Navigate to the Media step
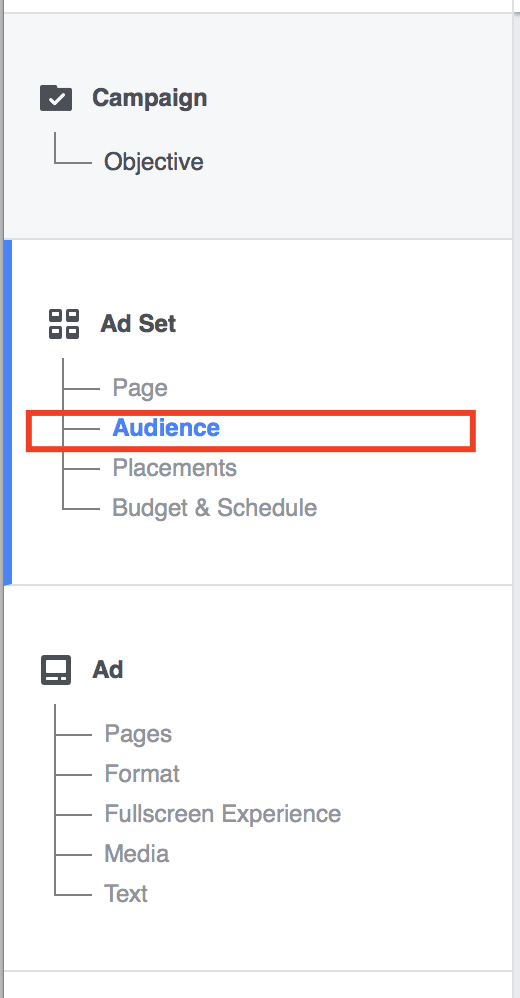The width and height of the screenshot is (520, 998). [x=137, y=854]
